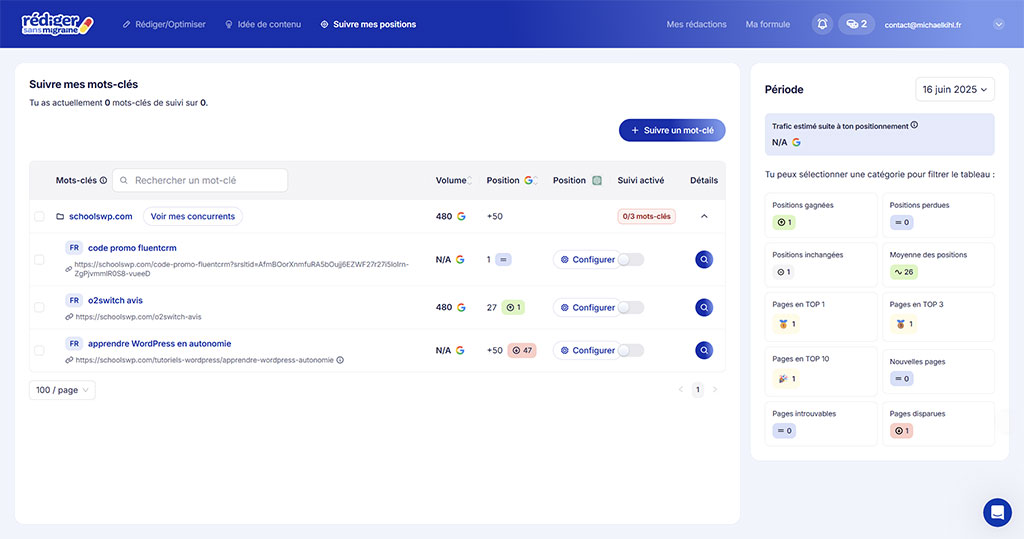Collapse the schoolswp.com group chevron

click(x=704, y=216)
